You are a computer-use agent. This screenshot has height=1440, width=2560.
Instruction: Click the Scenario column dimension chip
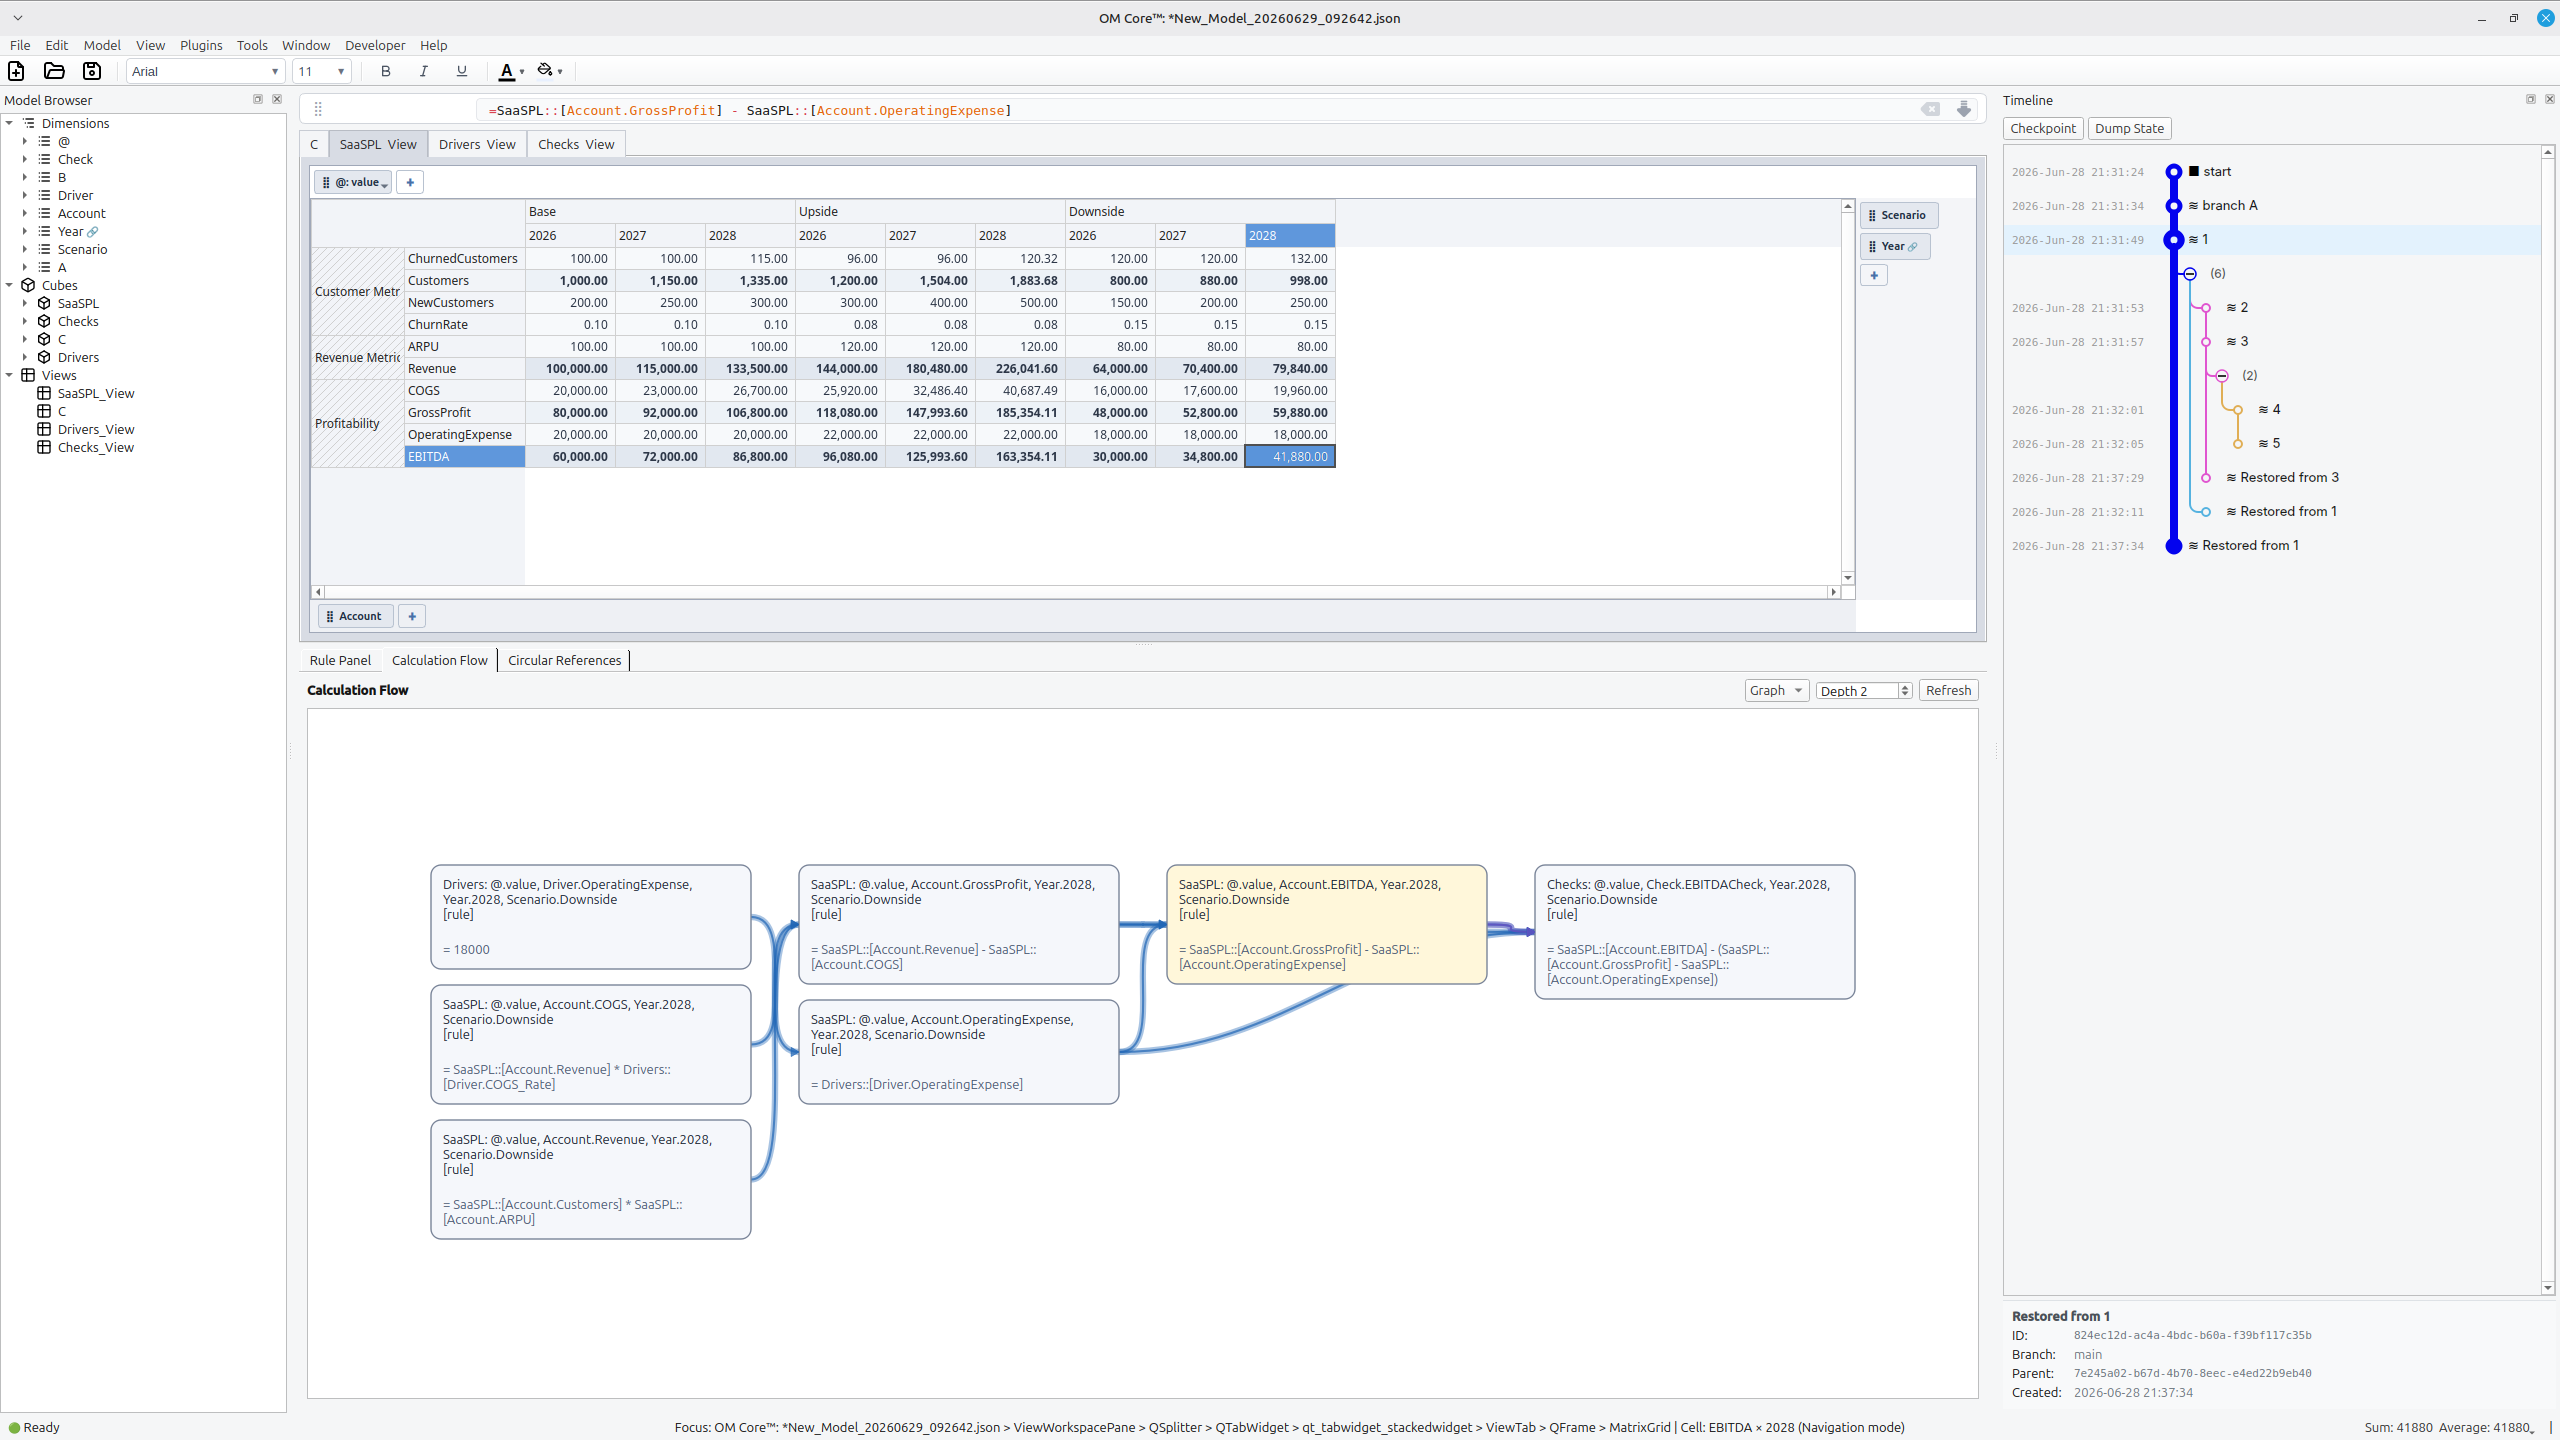click(1898, 215)
